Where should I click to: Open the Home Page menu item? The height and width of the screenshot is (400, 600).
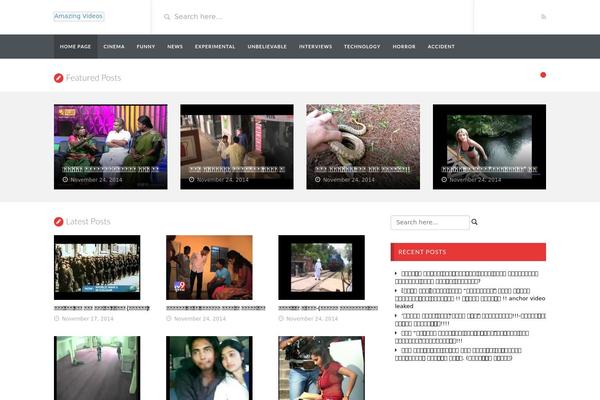(75, 47)
